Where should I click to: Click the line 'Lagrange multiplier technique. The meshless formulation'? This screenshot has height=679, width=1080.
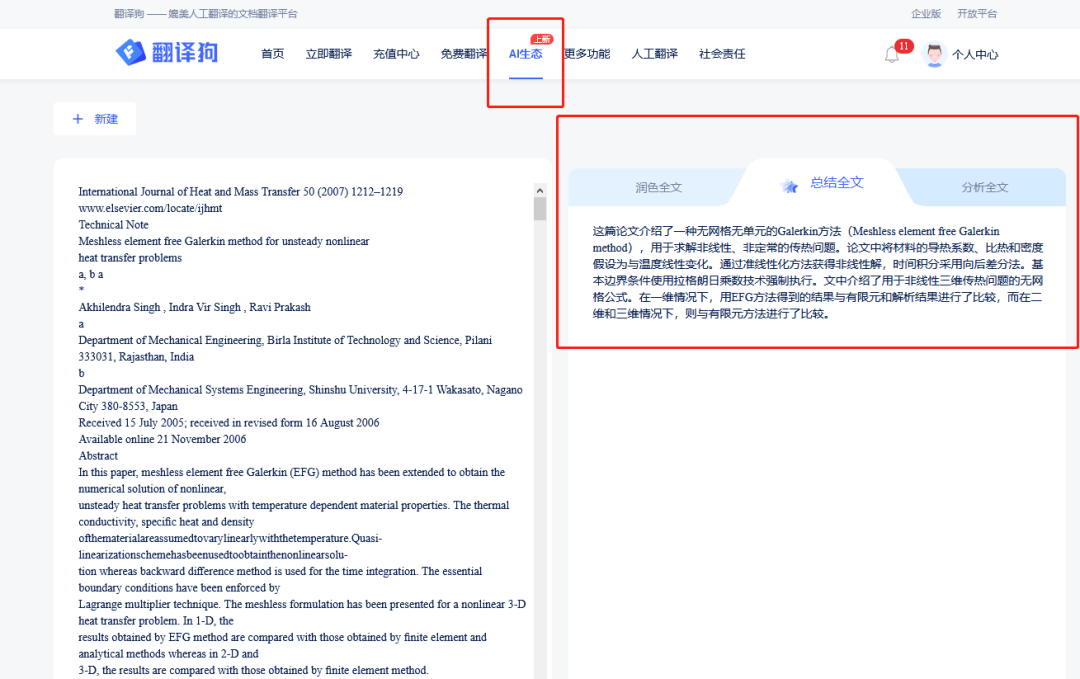click(x=302, y=604)
